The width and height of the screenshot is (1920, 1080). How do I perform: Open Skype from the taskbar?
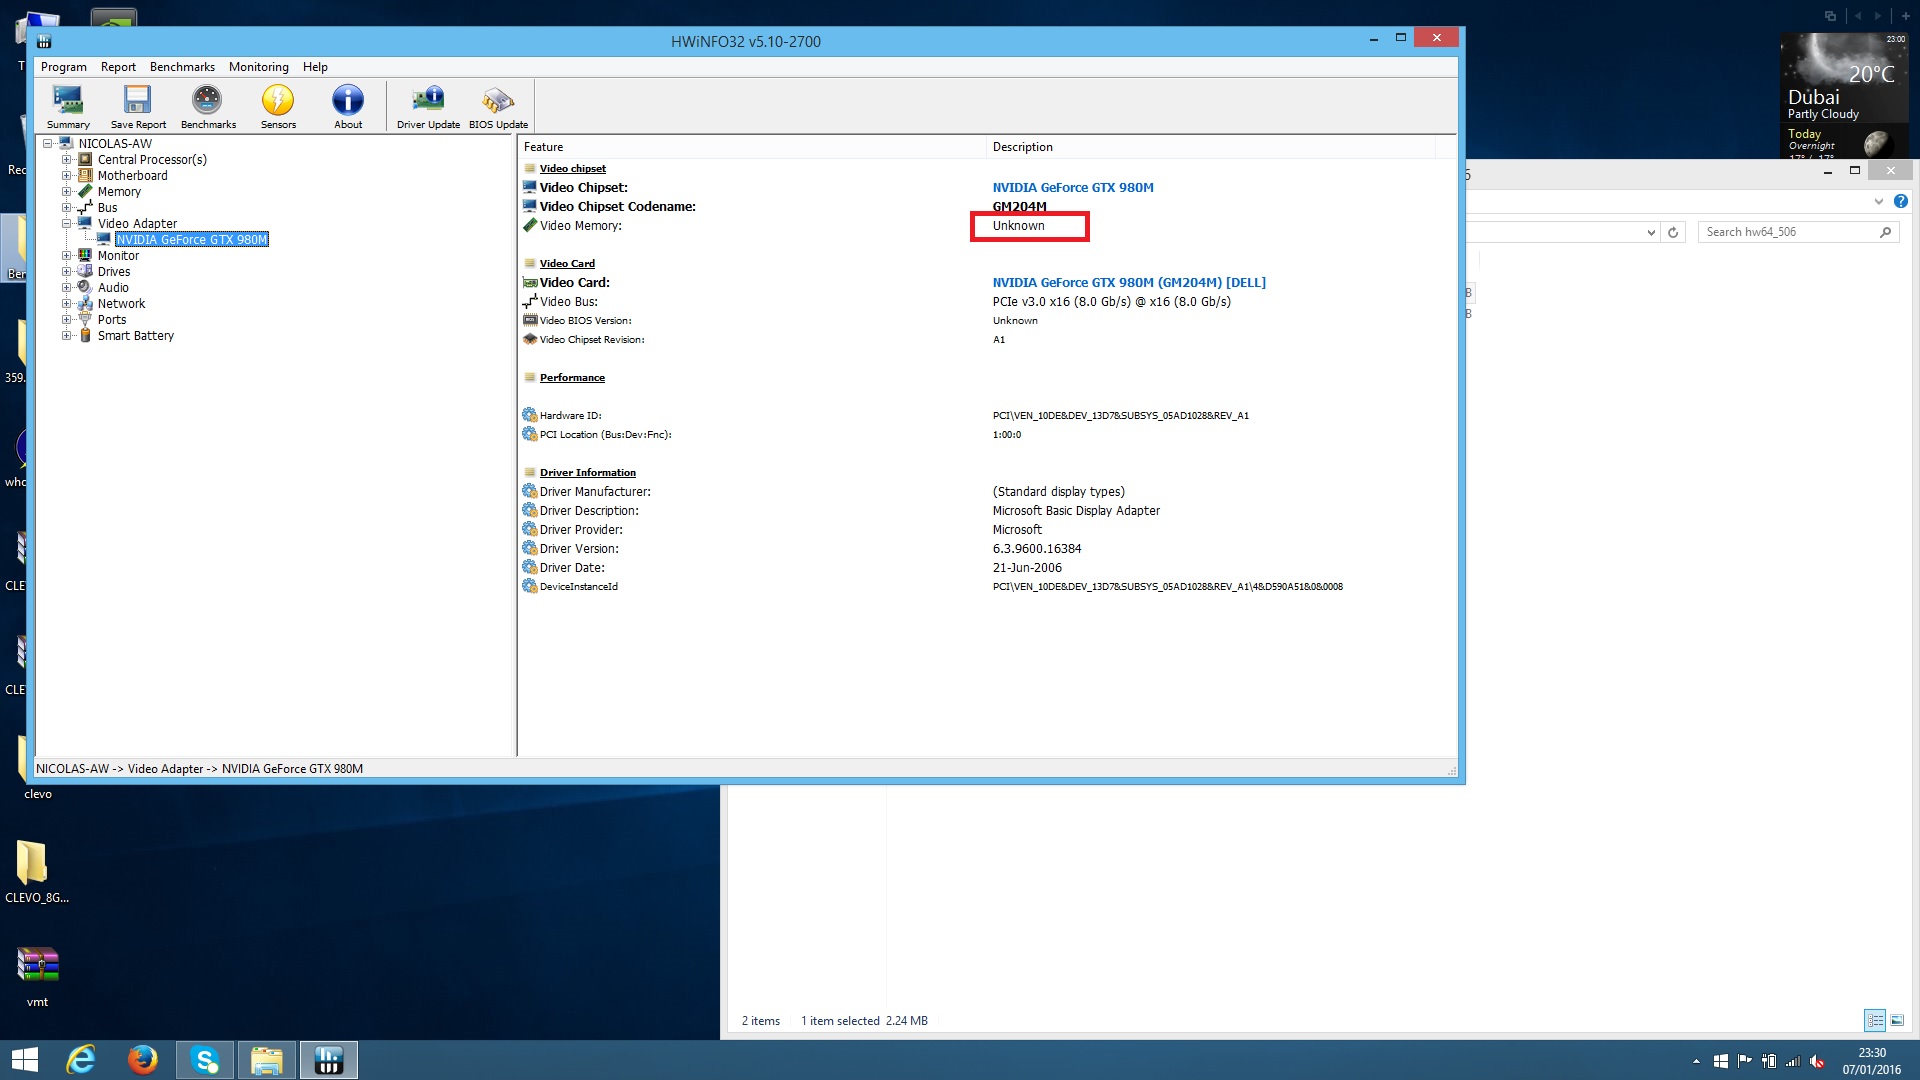205,1060
